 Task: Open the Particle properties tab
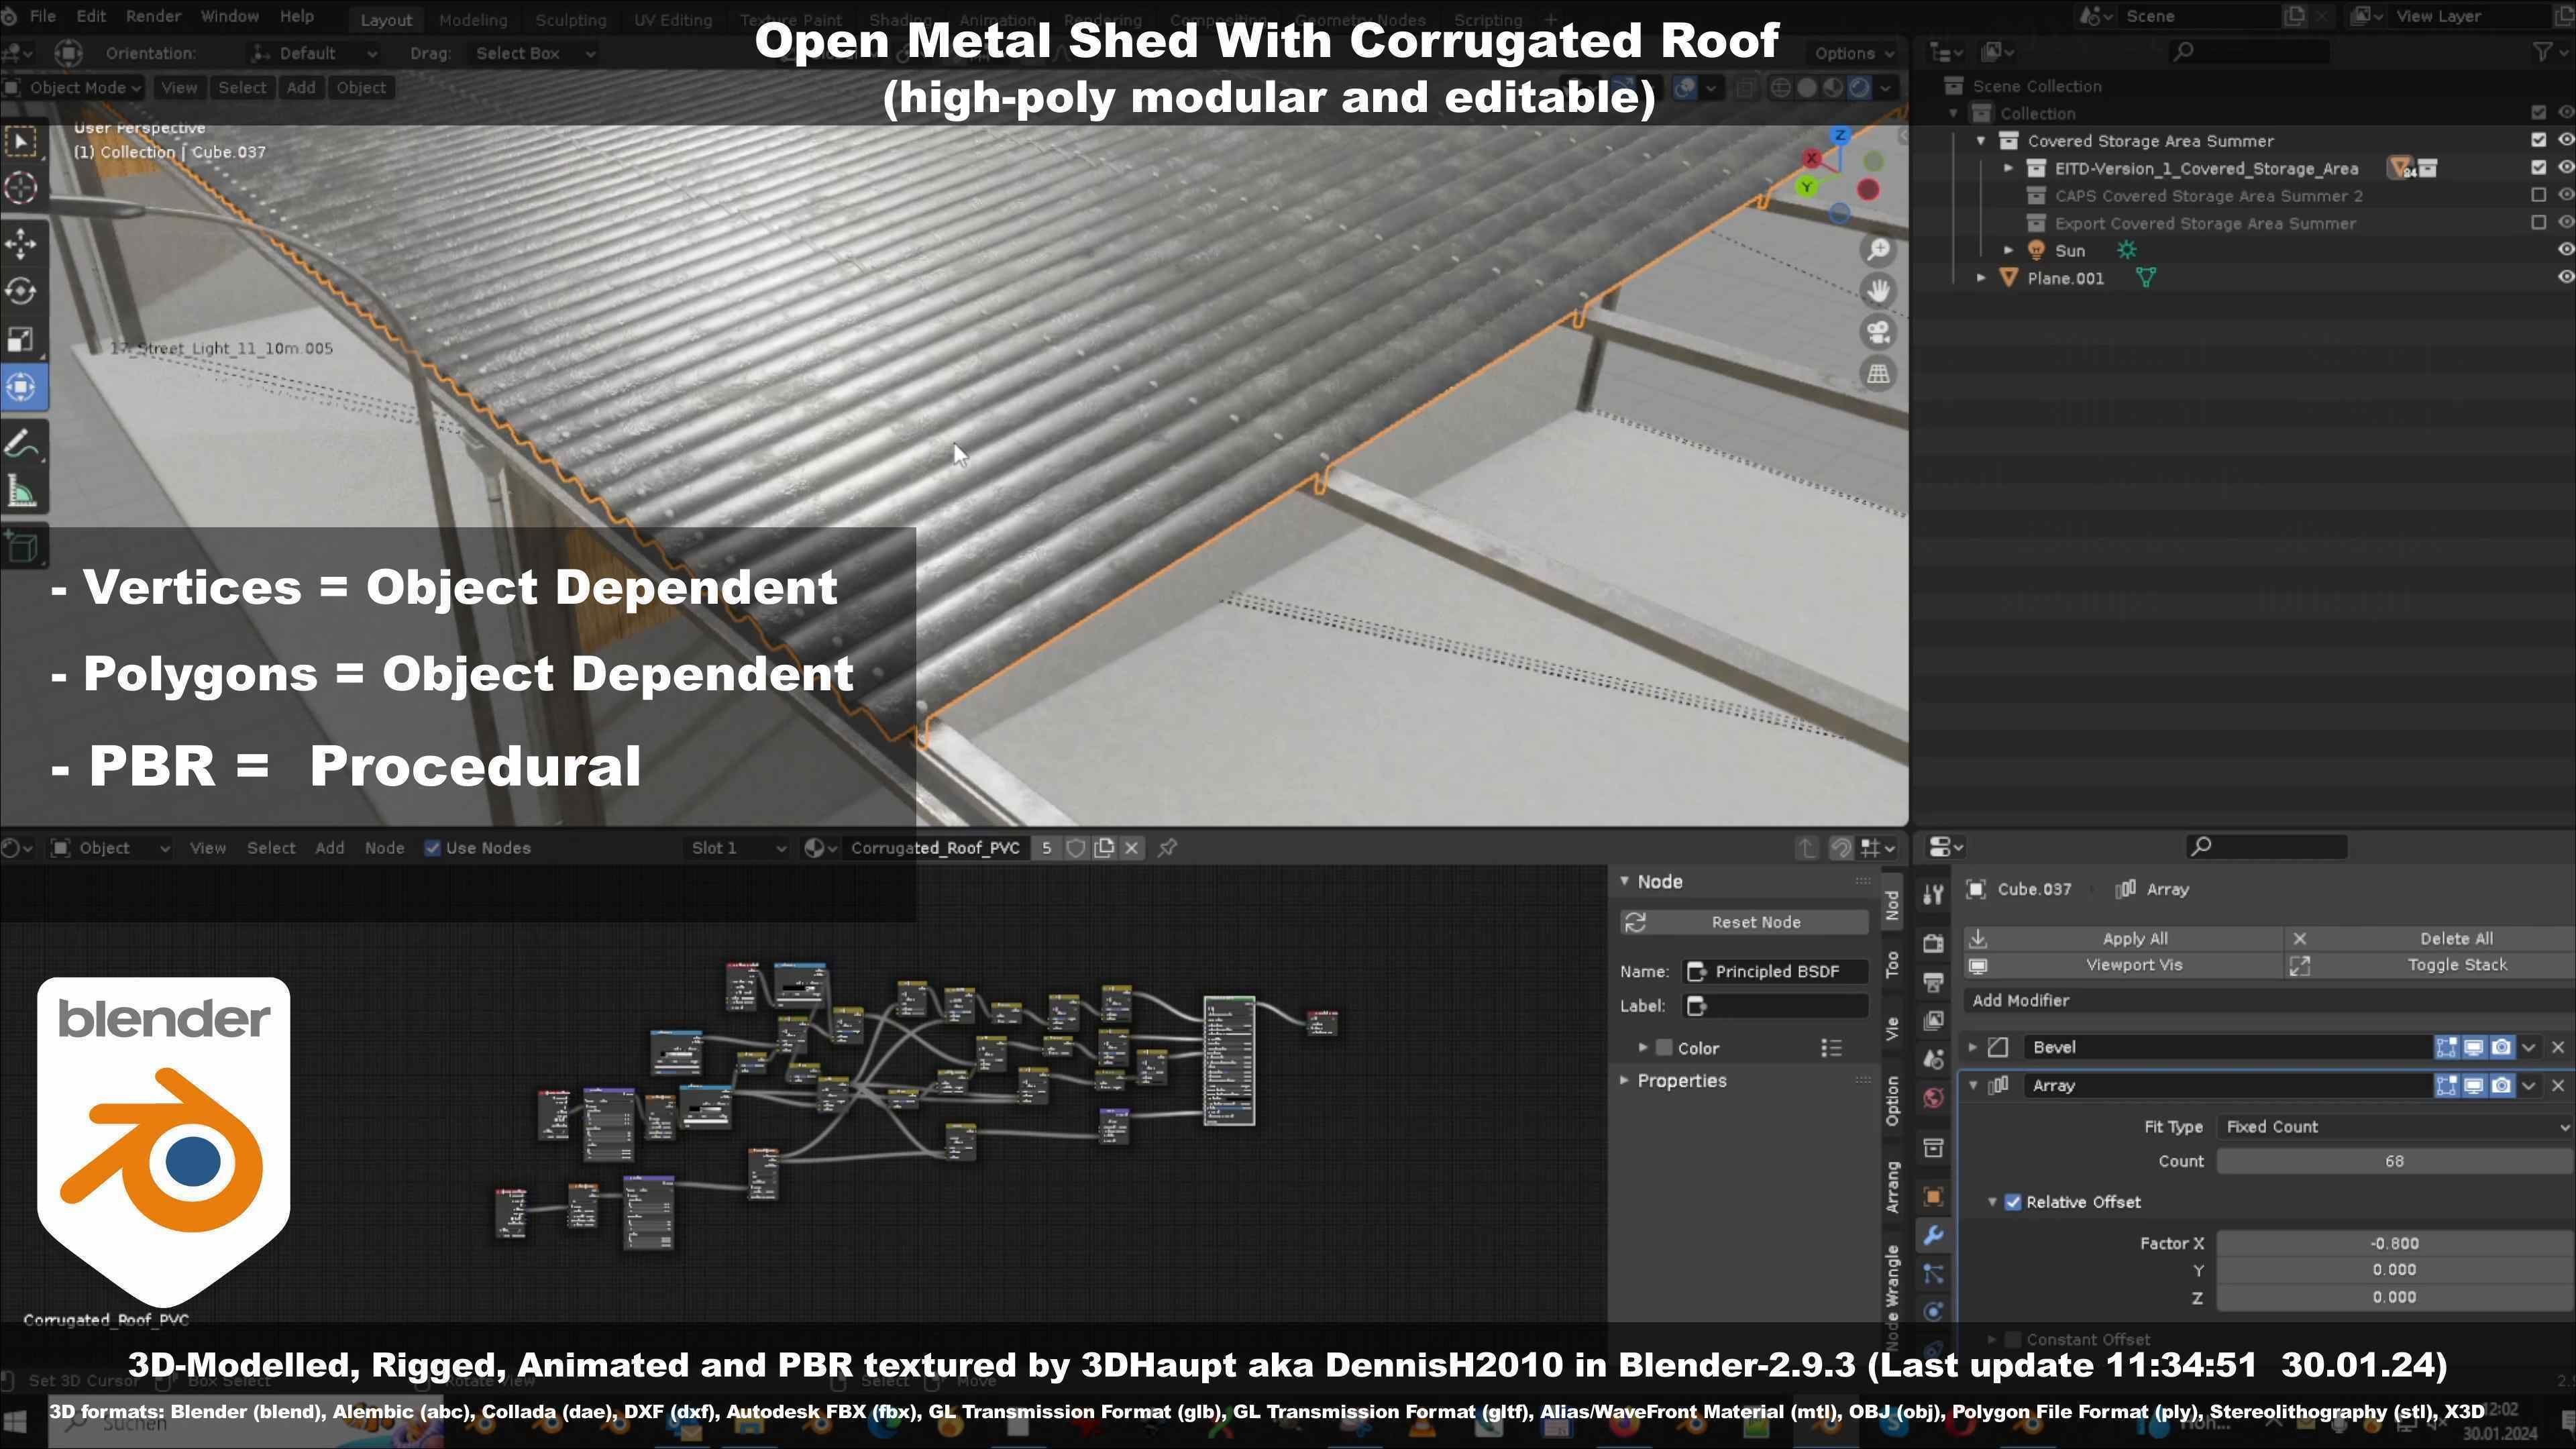[x=1933, y=1274]
